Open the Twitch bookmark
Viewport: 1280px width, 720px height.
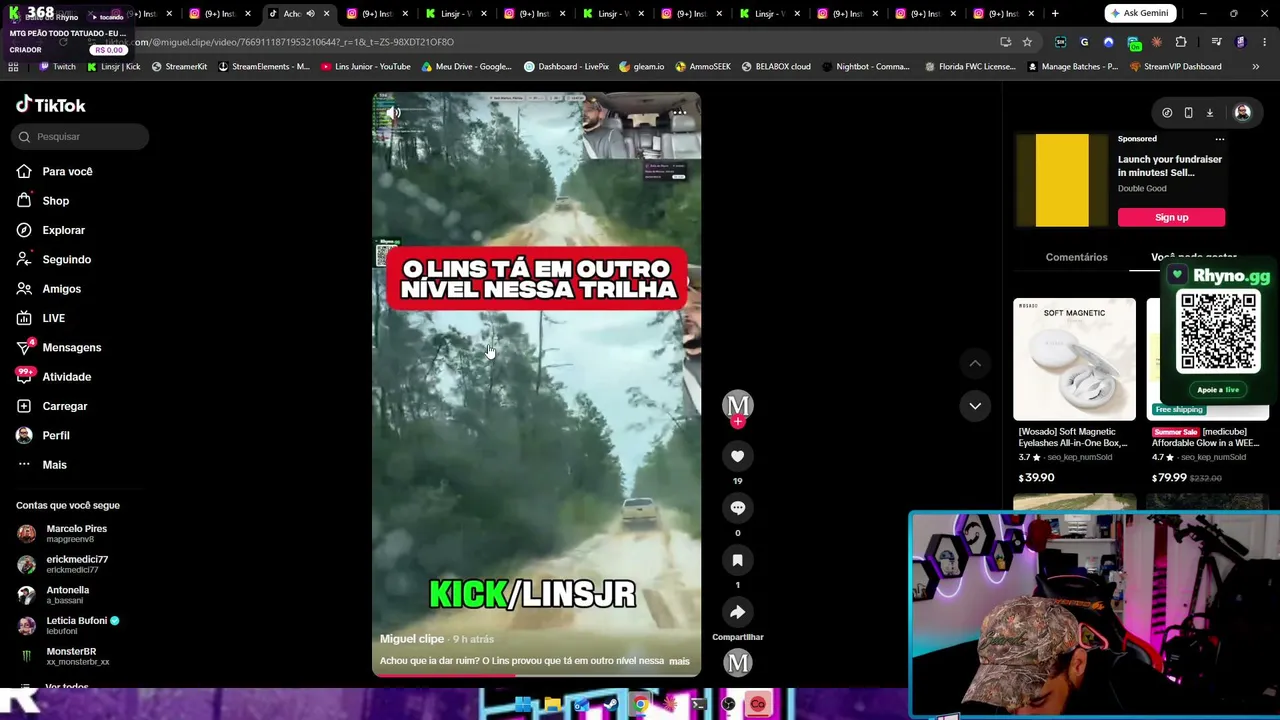click(57, 67)
